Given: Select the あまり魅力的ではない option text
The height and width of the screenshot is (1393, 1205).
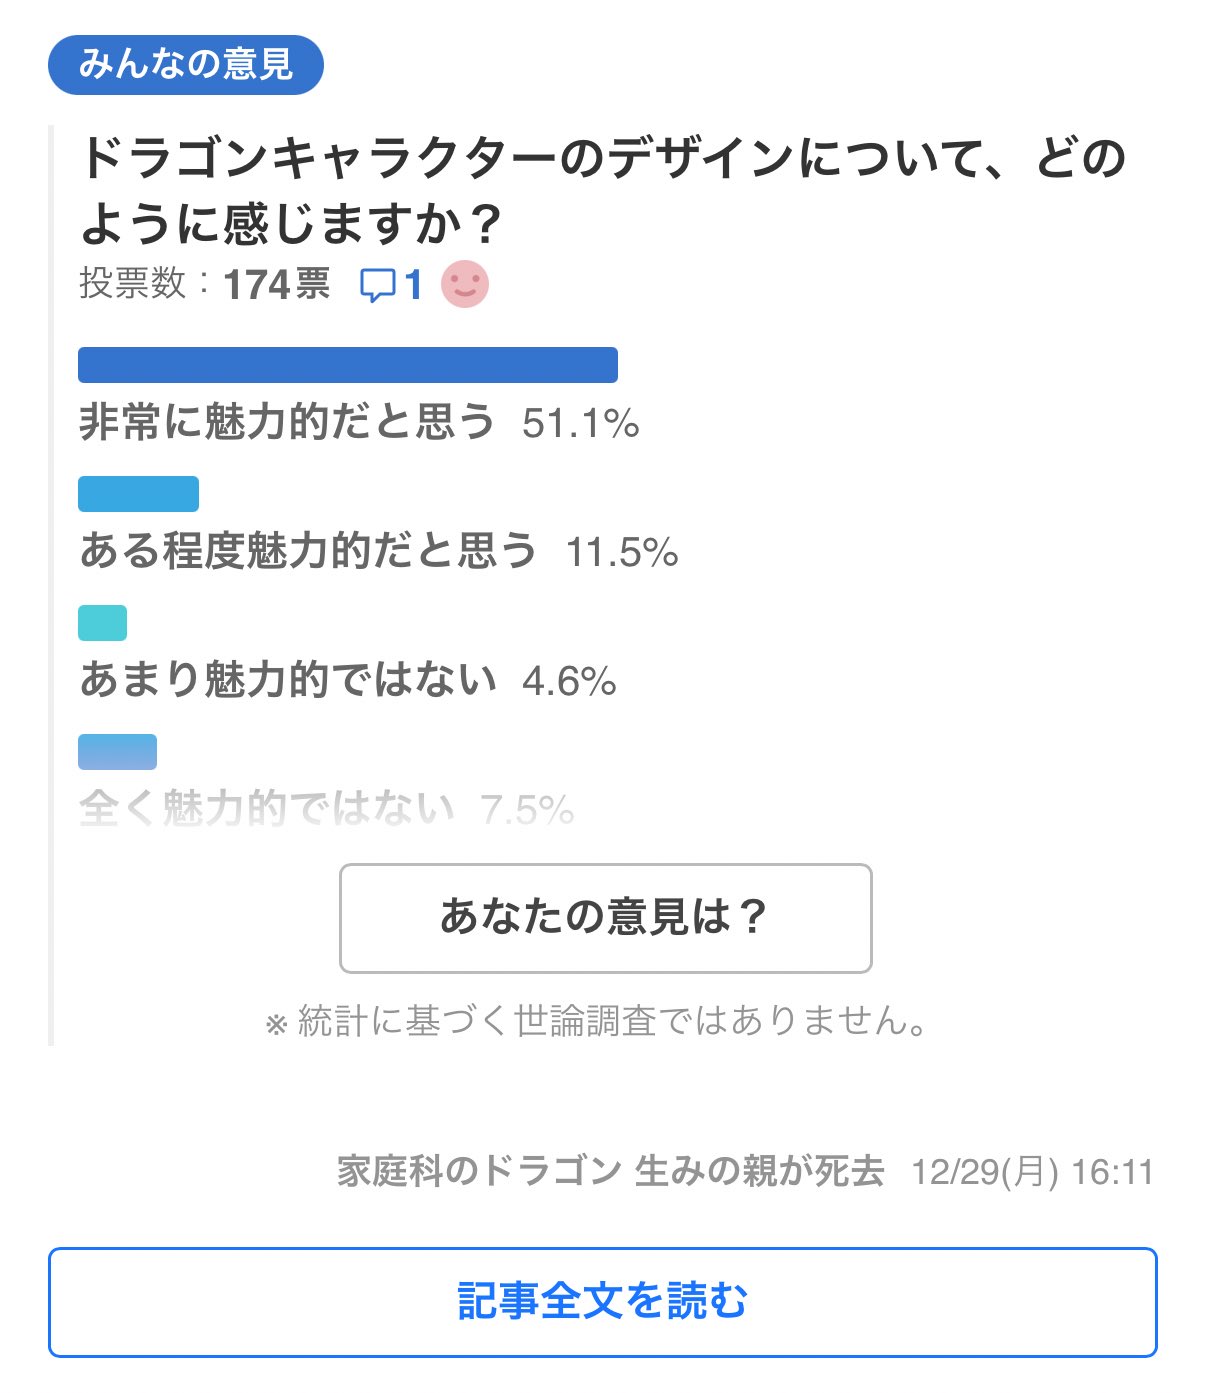Looking at the screenshot, I should tap(288, 680).
